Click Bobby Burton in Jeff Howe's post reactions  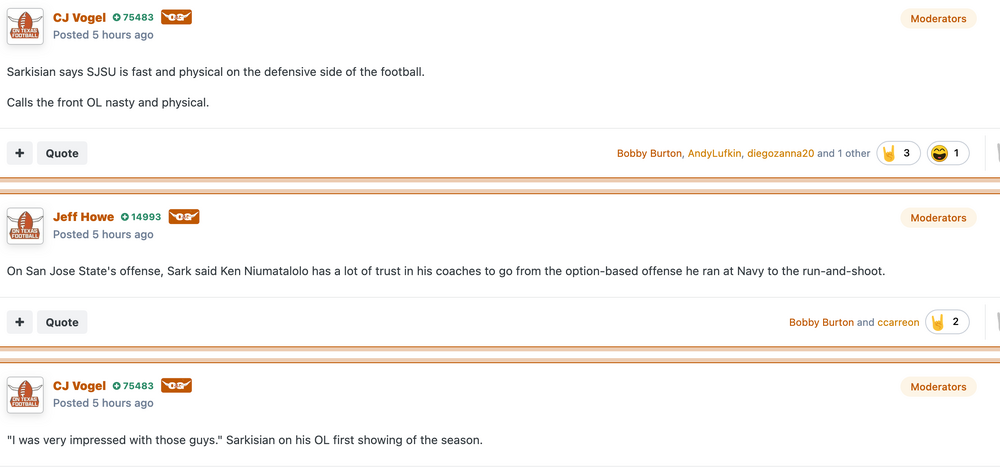tap(821, 323)
